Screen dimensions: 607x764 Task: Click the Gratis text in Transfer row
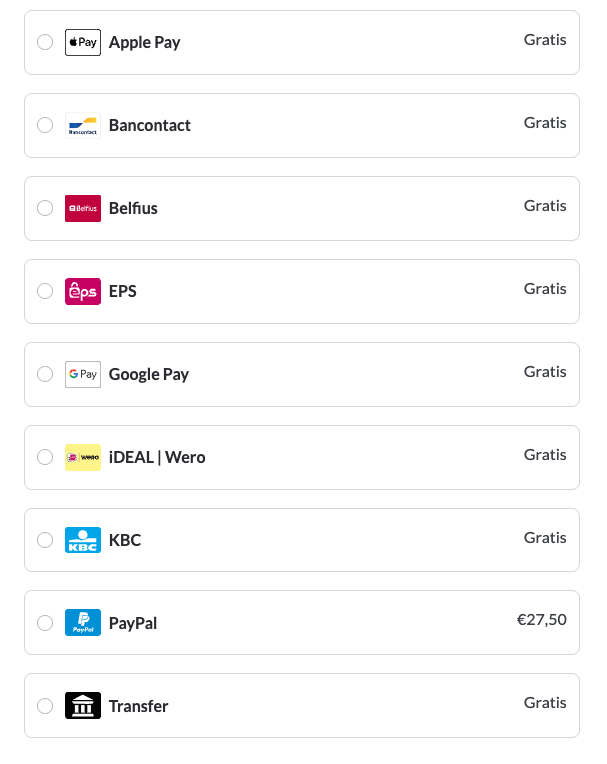click(x=545, y=703)
